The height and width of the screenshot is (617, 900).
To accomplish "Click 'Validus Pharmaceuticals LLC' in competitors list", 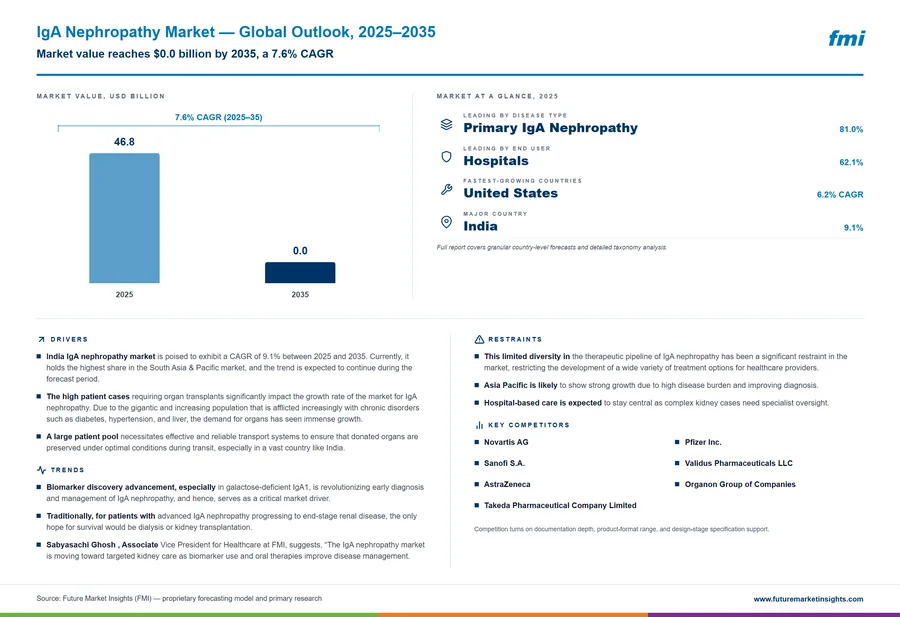I will pyautogui.click(x=738, y=463).
